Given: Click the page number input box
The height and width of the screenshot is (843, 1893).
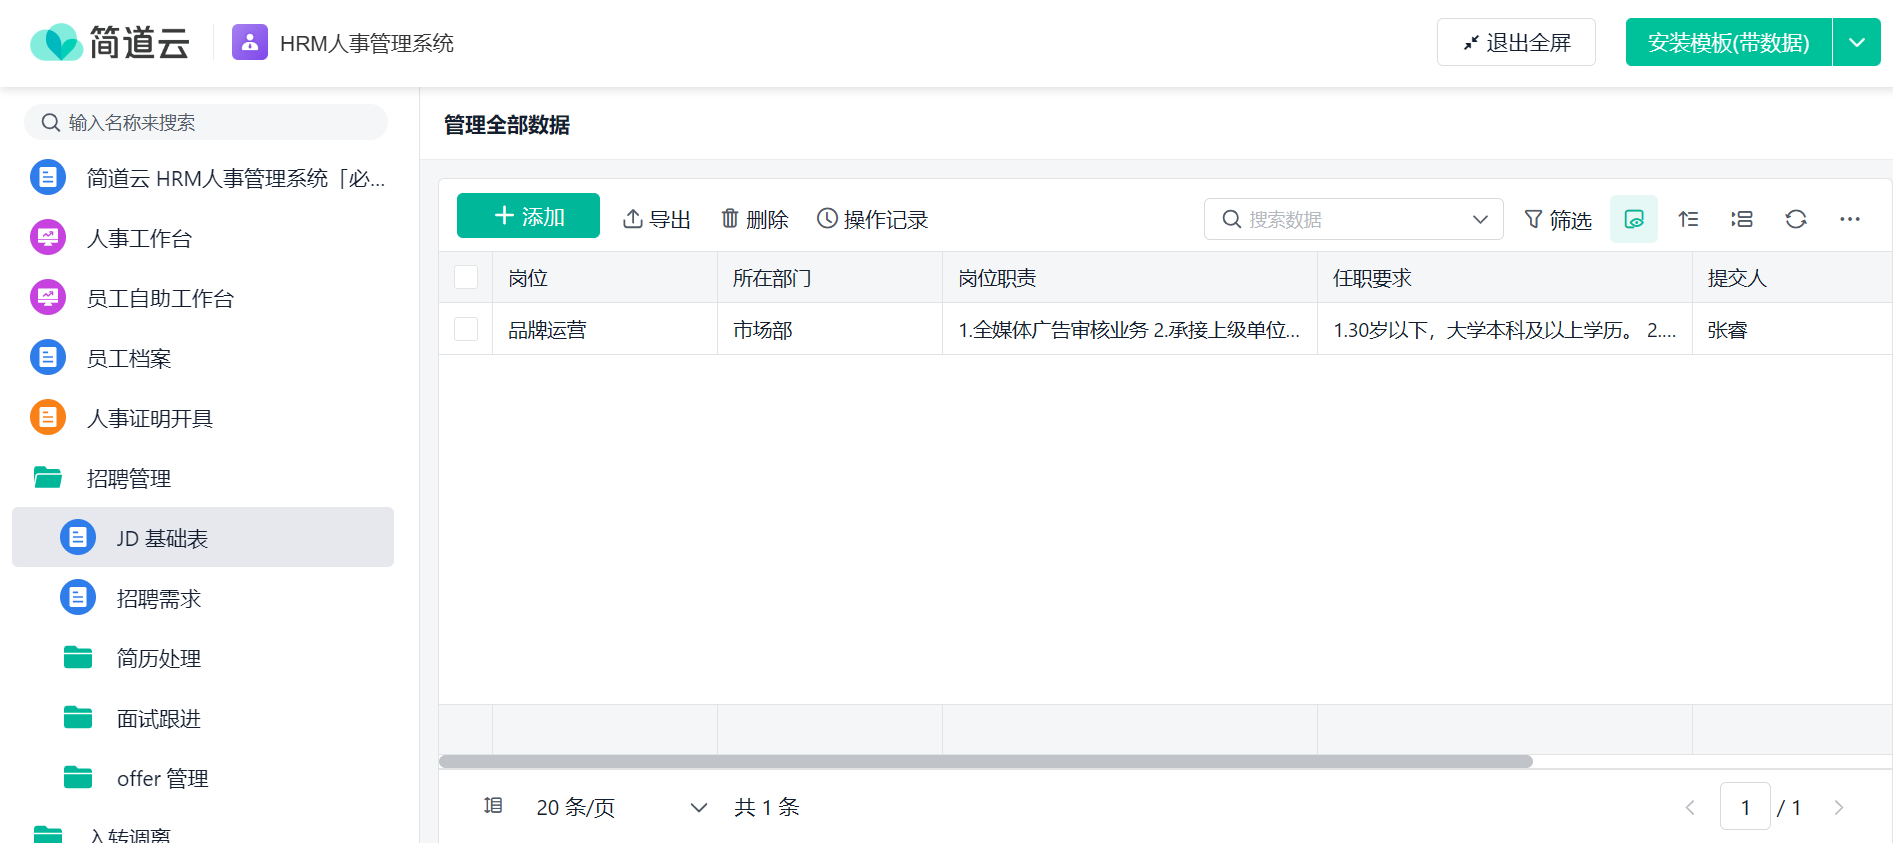Looking at the screenshot, I should pos(1745,807).
